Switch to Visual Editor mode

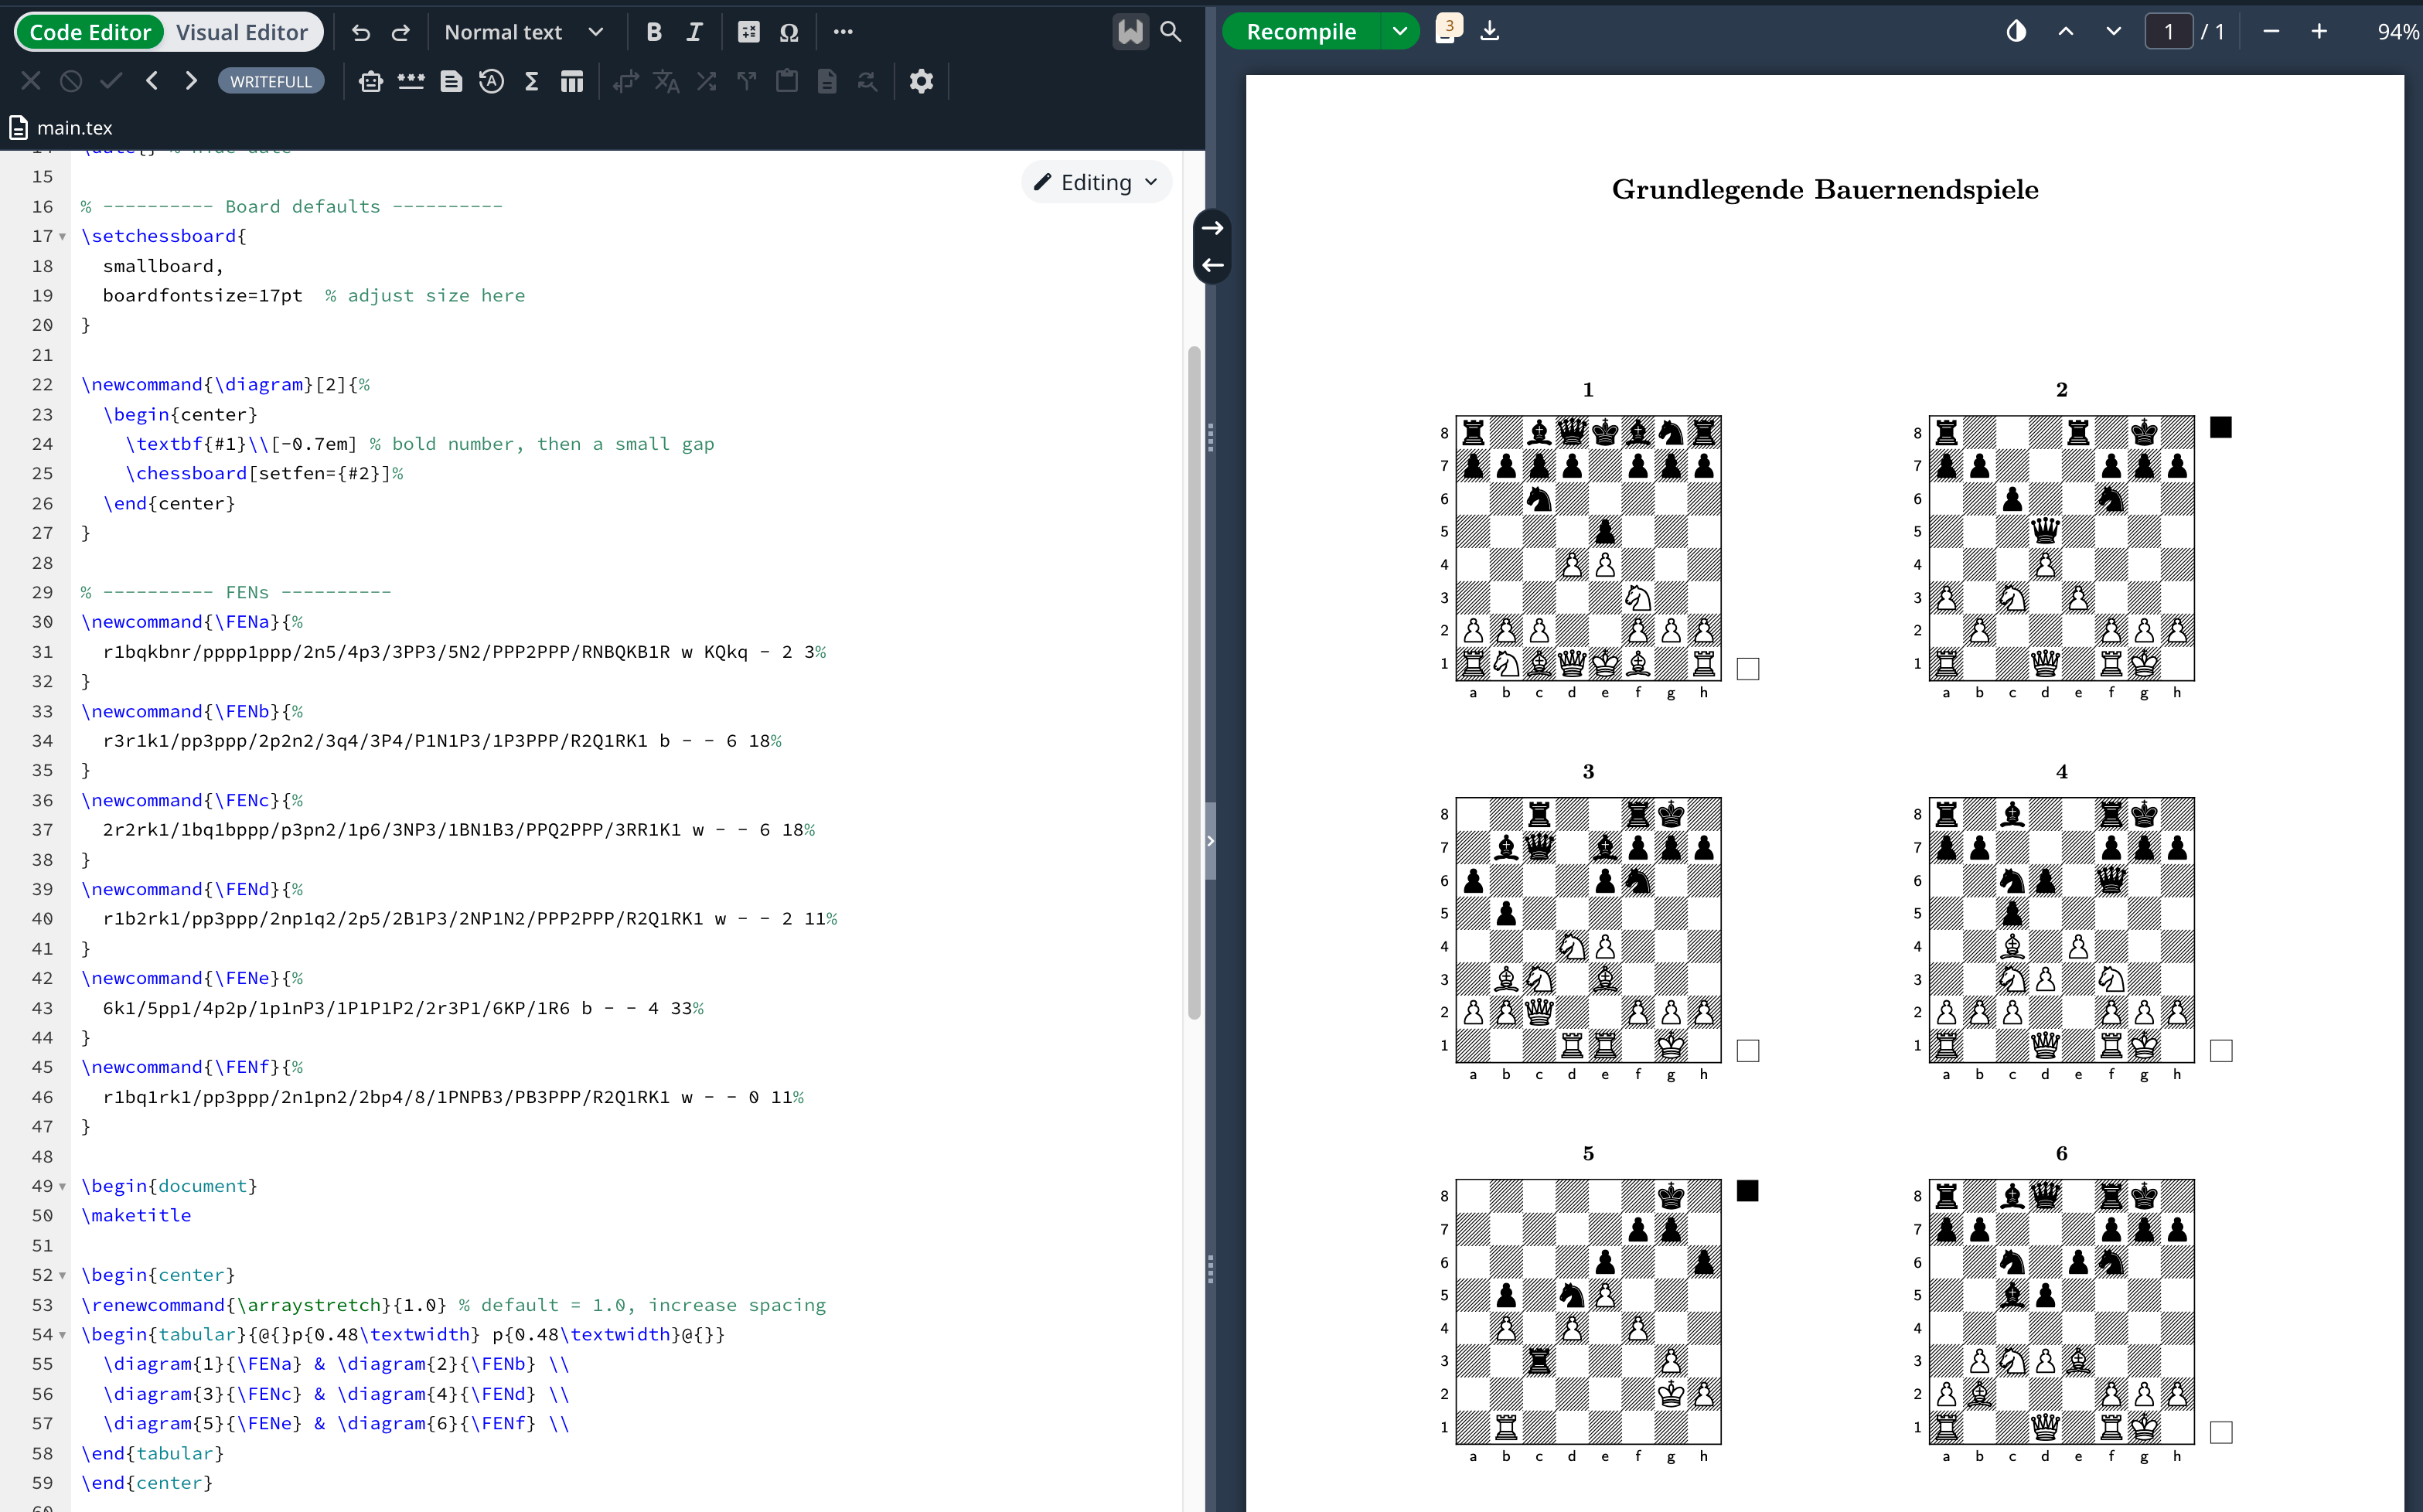(242, 32)
